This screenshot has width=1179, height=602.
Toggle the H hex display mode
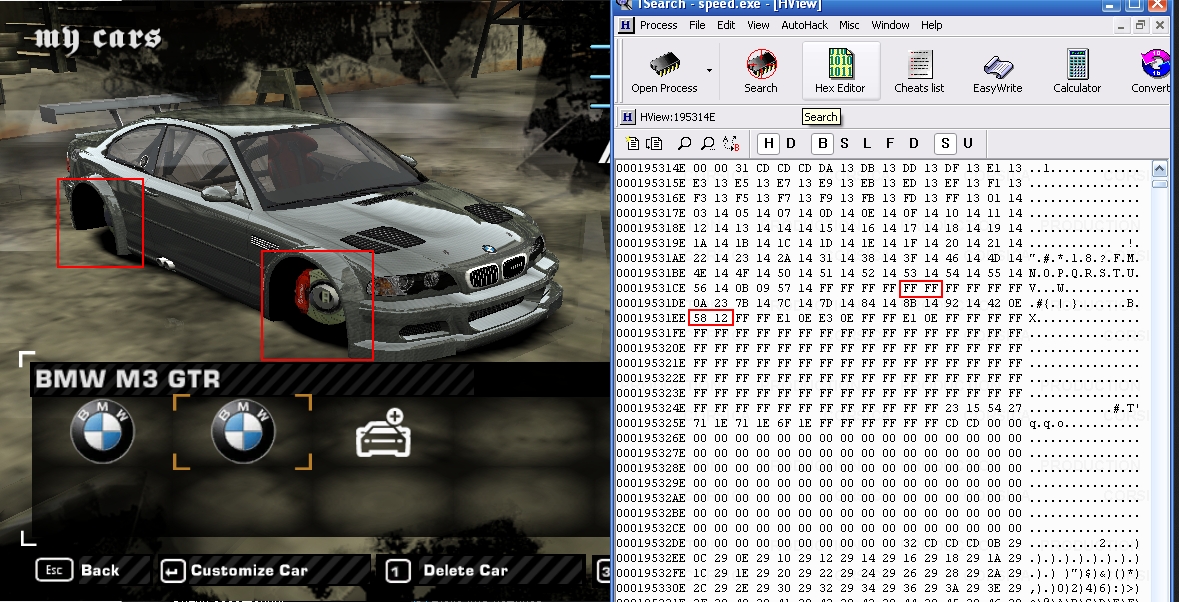(768, 144)
